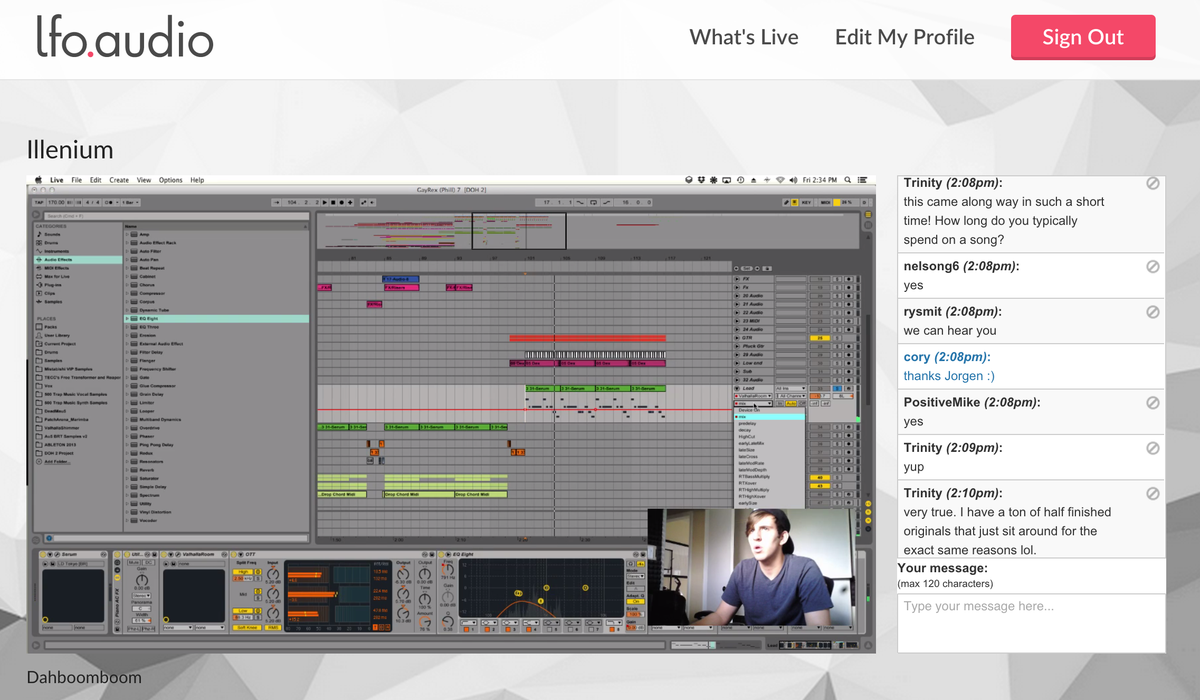Open Spotlight search magnifier icon
1200x700 pixels.
point(848,180)
